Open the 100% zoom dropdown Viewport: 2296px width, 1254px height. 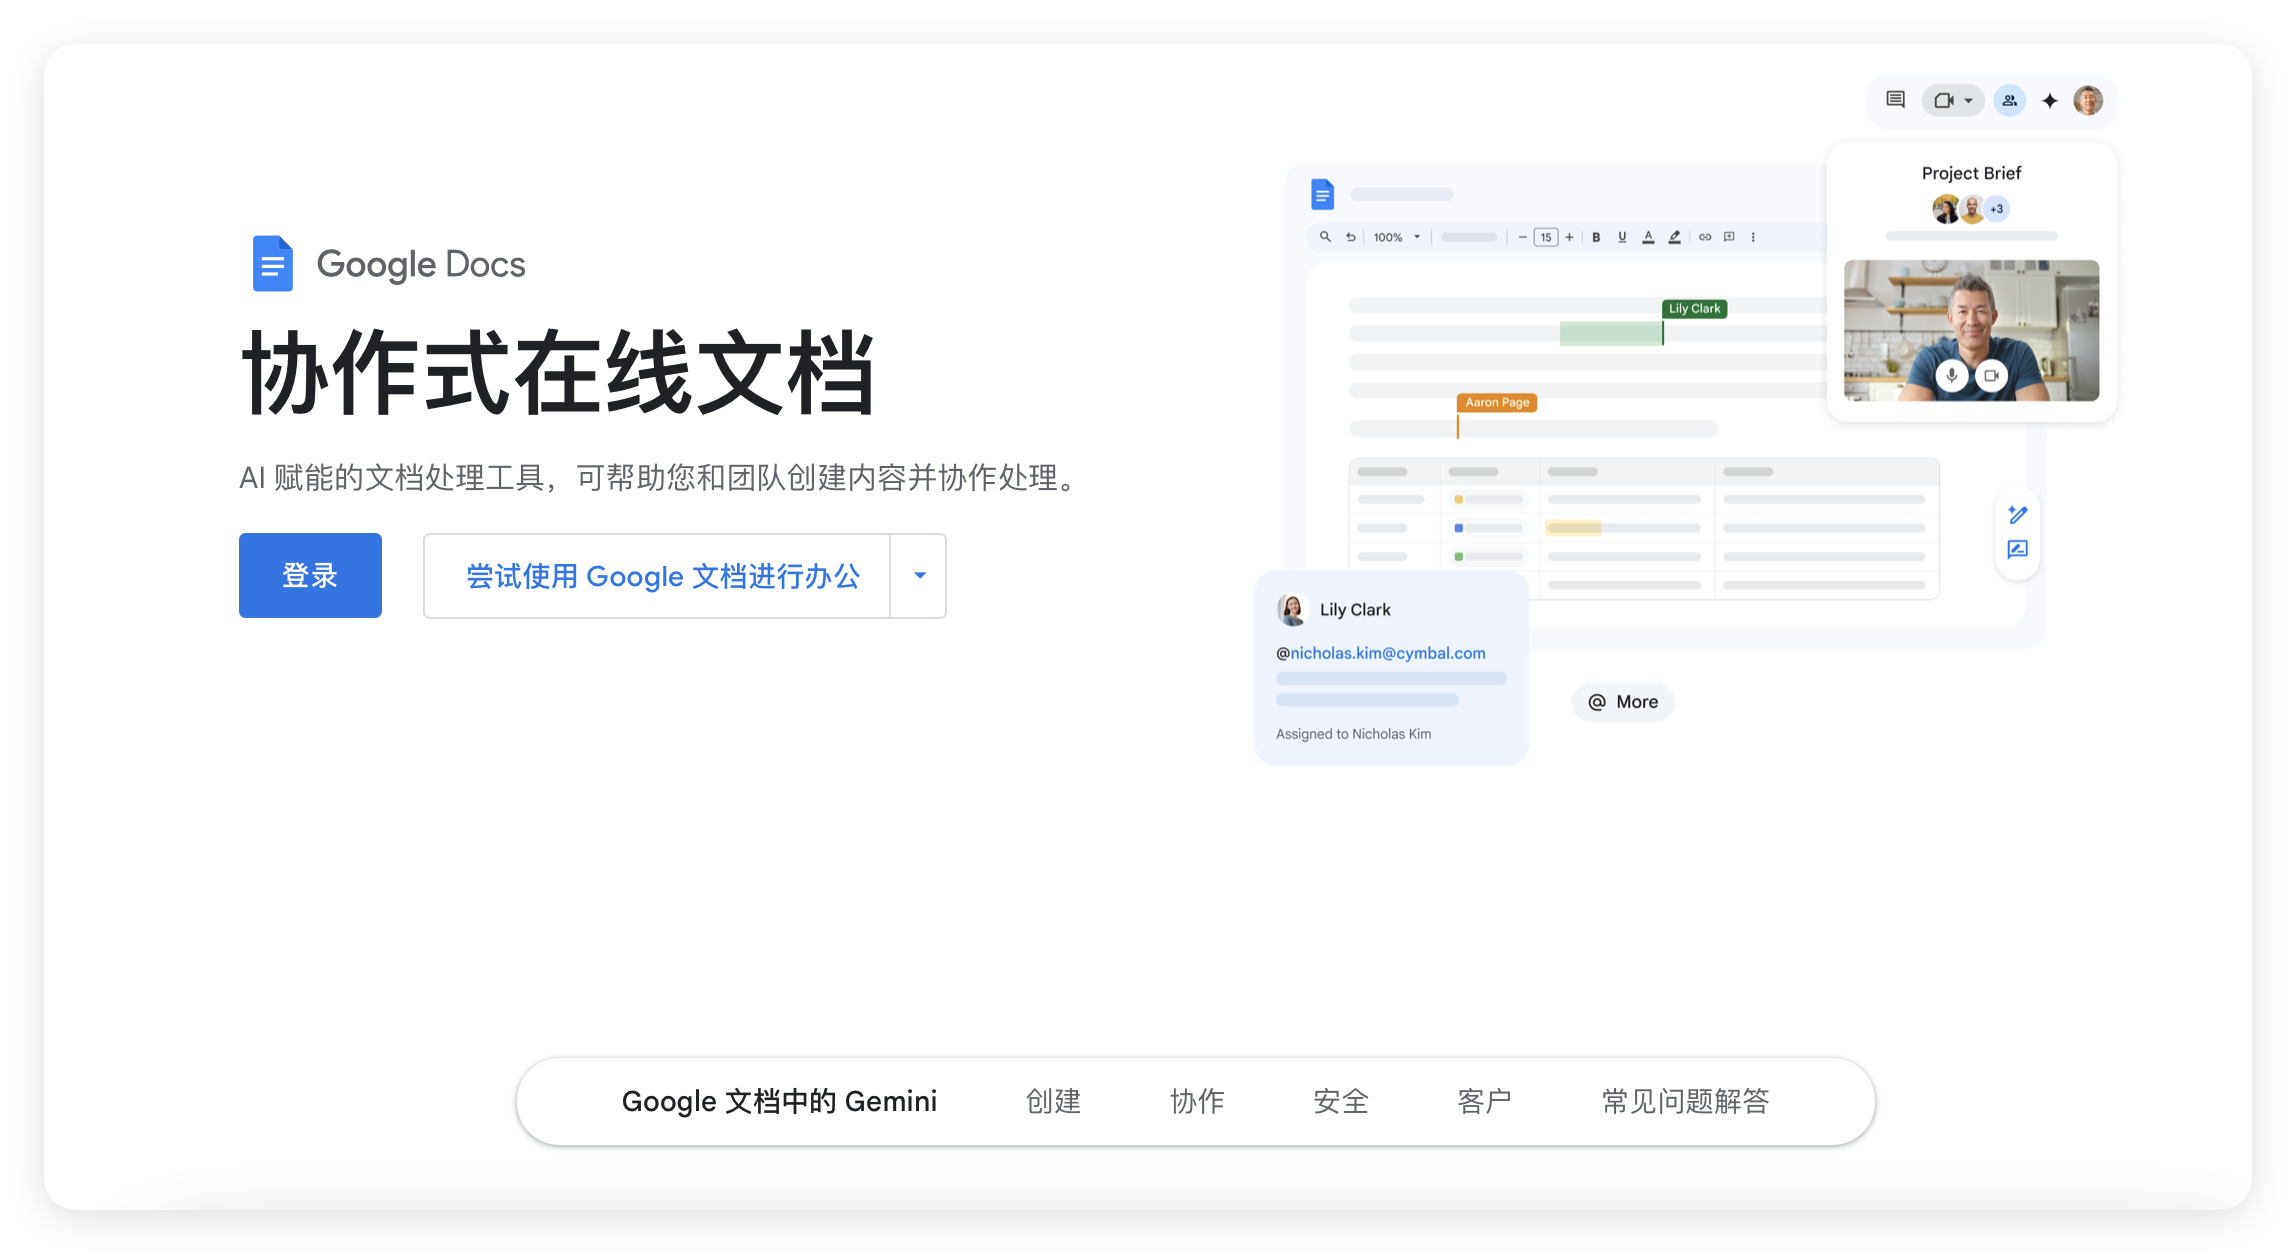coord(1396,237)
